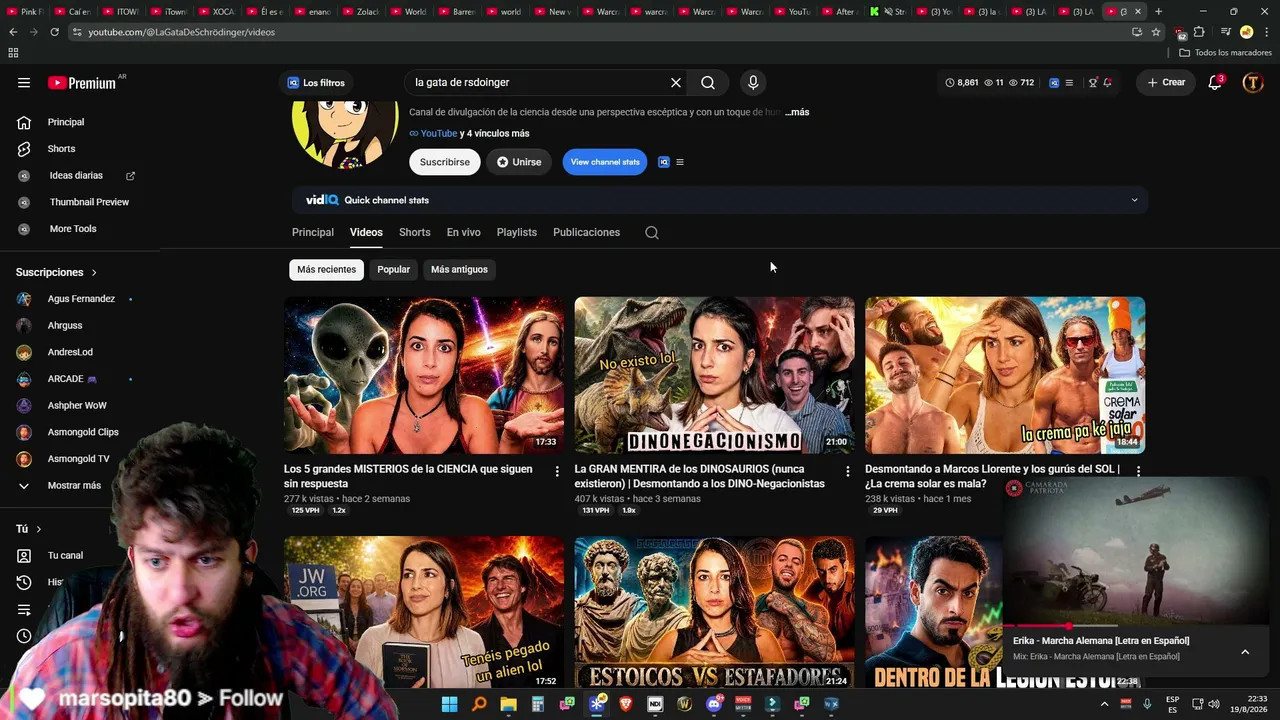Open the browser extensions puzzle icon

click(x=1199, y=32)
